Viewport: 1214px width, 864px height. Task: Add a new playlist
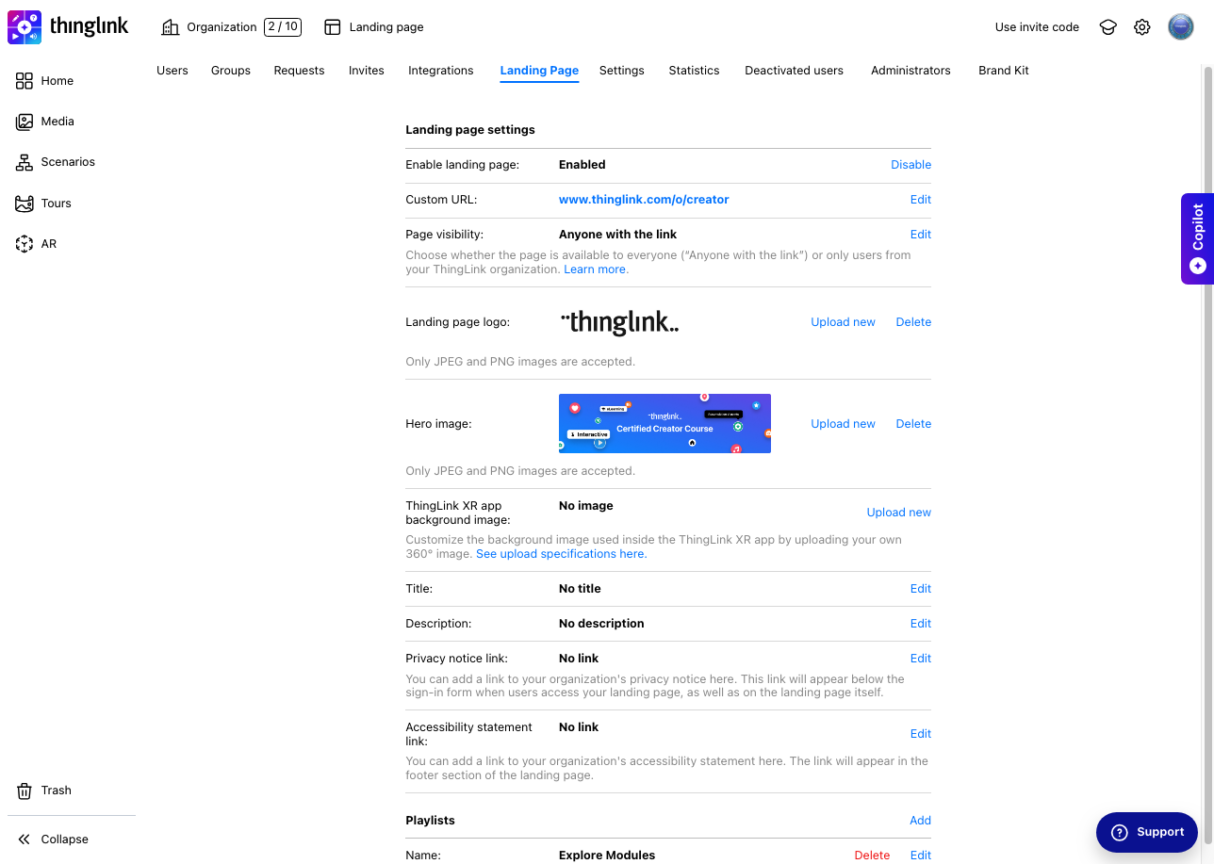[x=919, y=820]
